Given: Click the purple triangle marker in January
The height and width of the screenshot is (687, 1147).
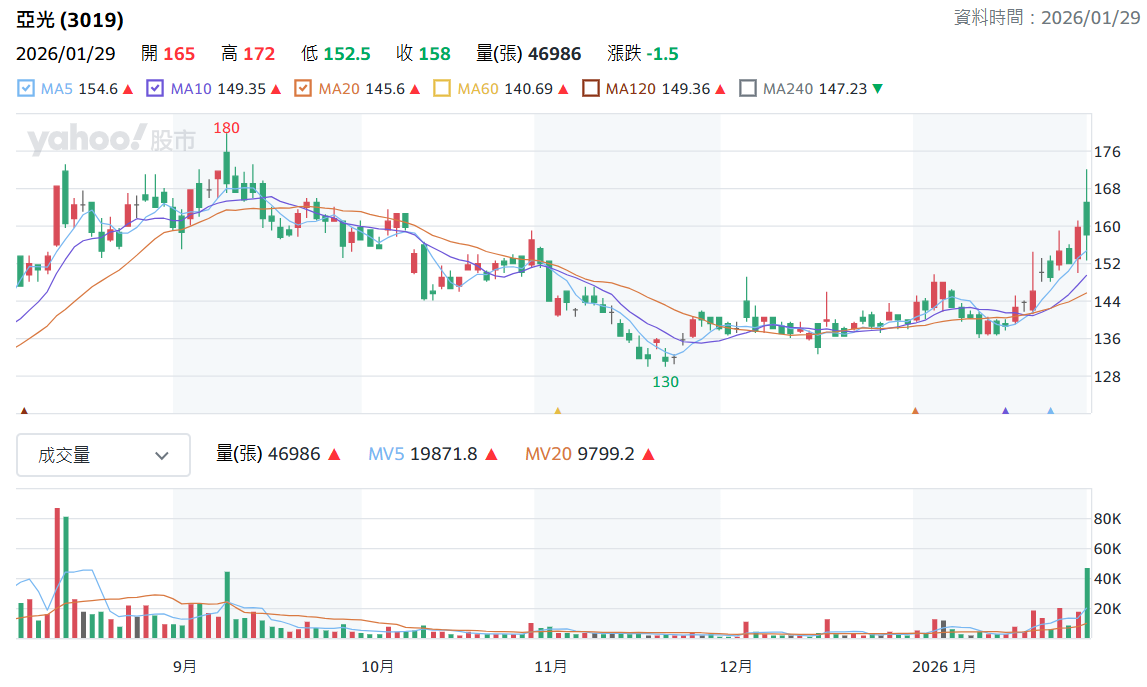Looking at the screenshot, I should [1005, 411].
